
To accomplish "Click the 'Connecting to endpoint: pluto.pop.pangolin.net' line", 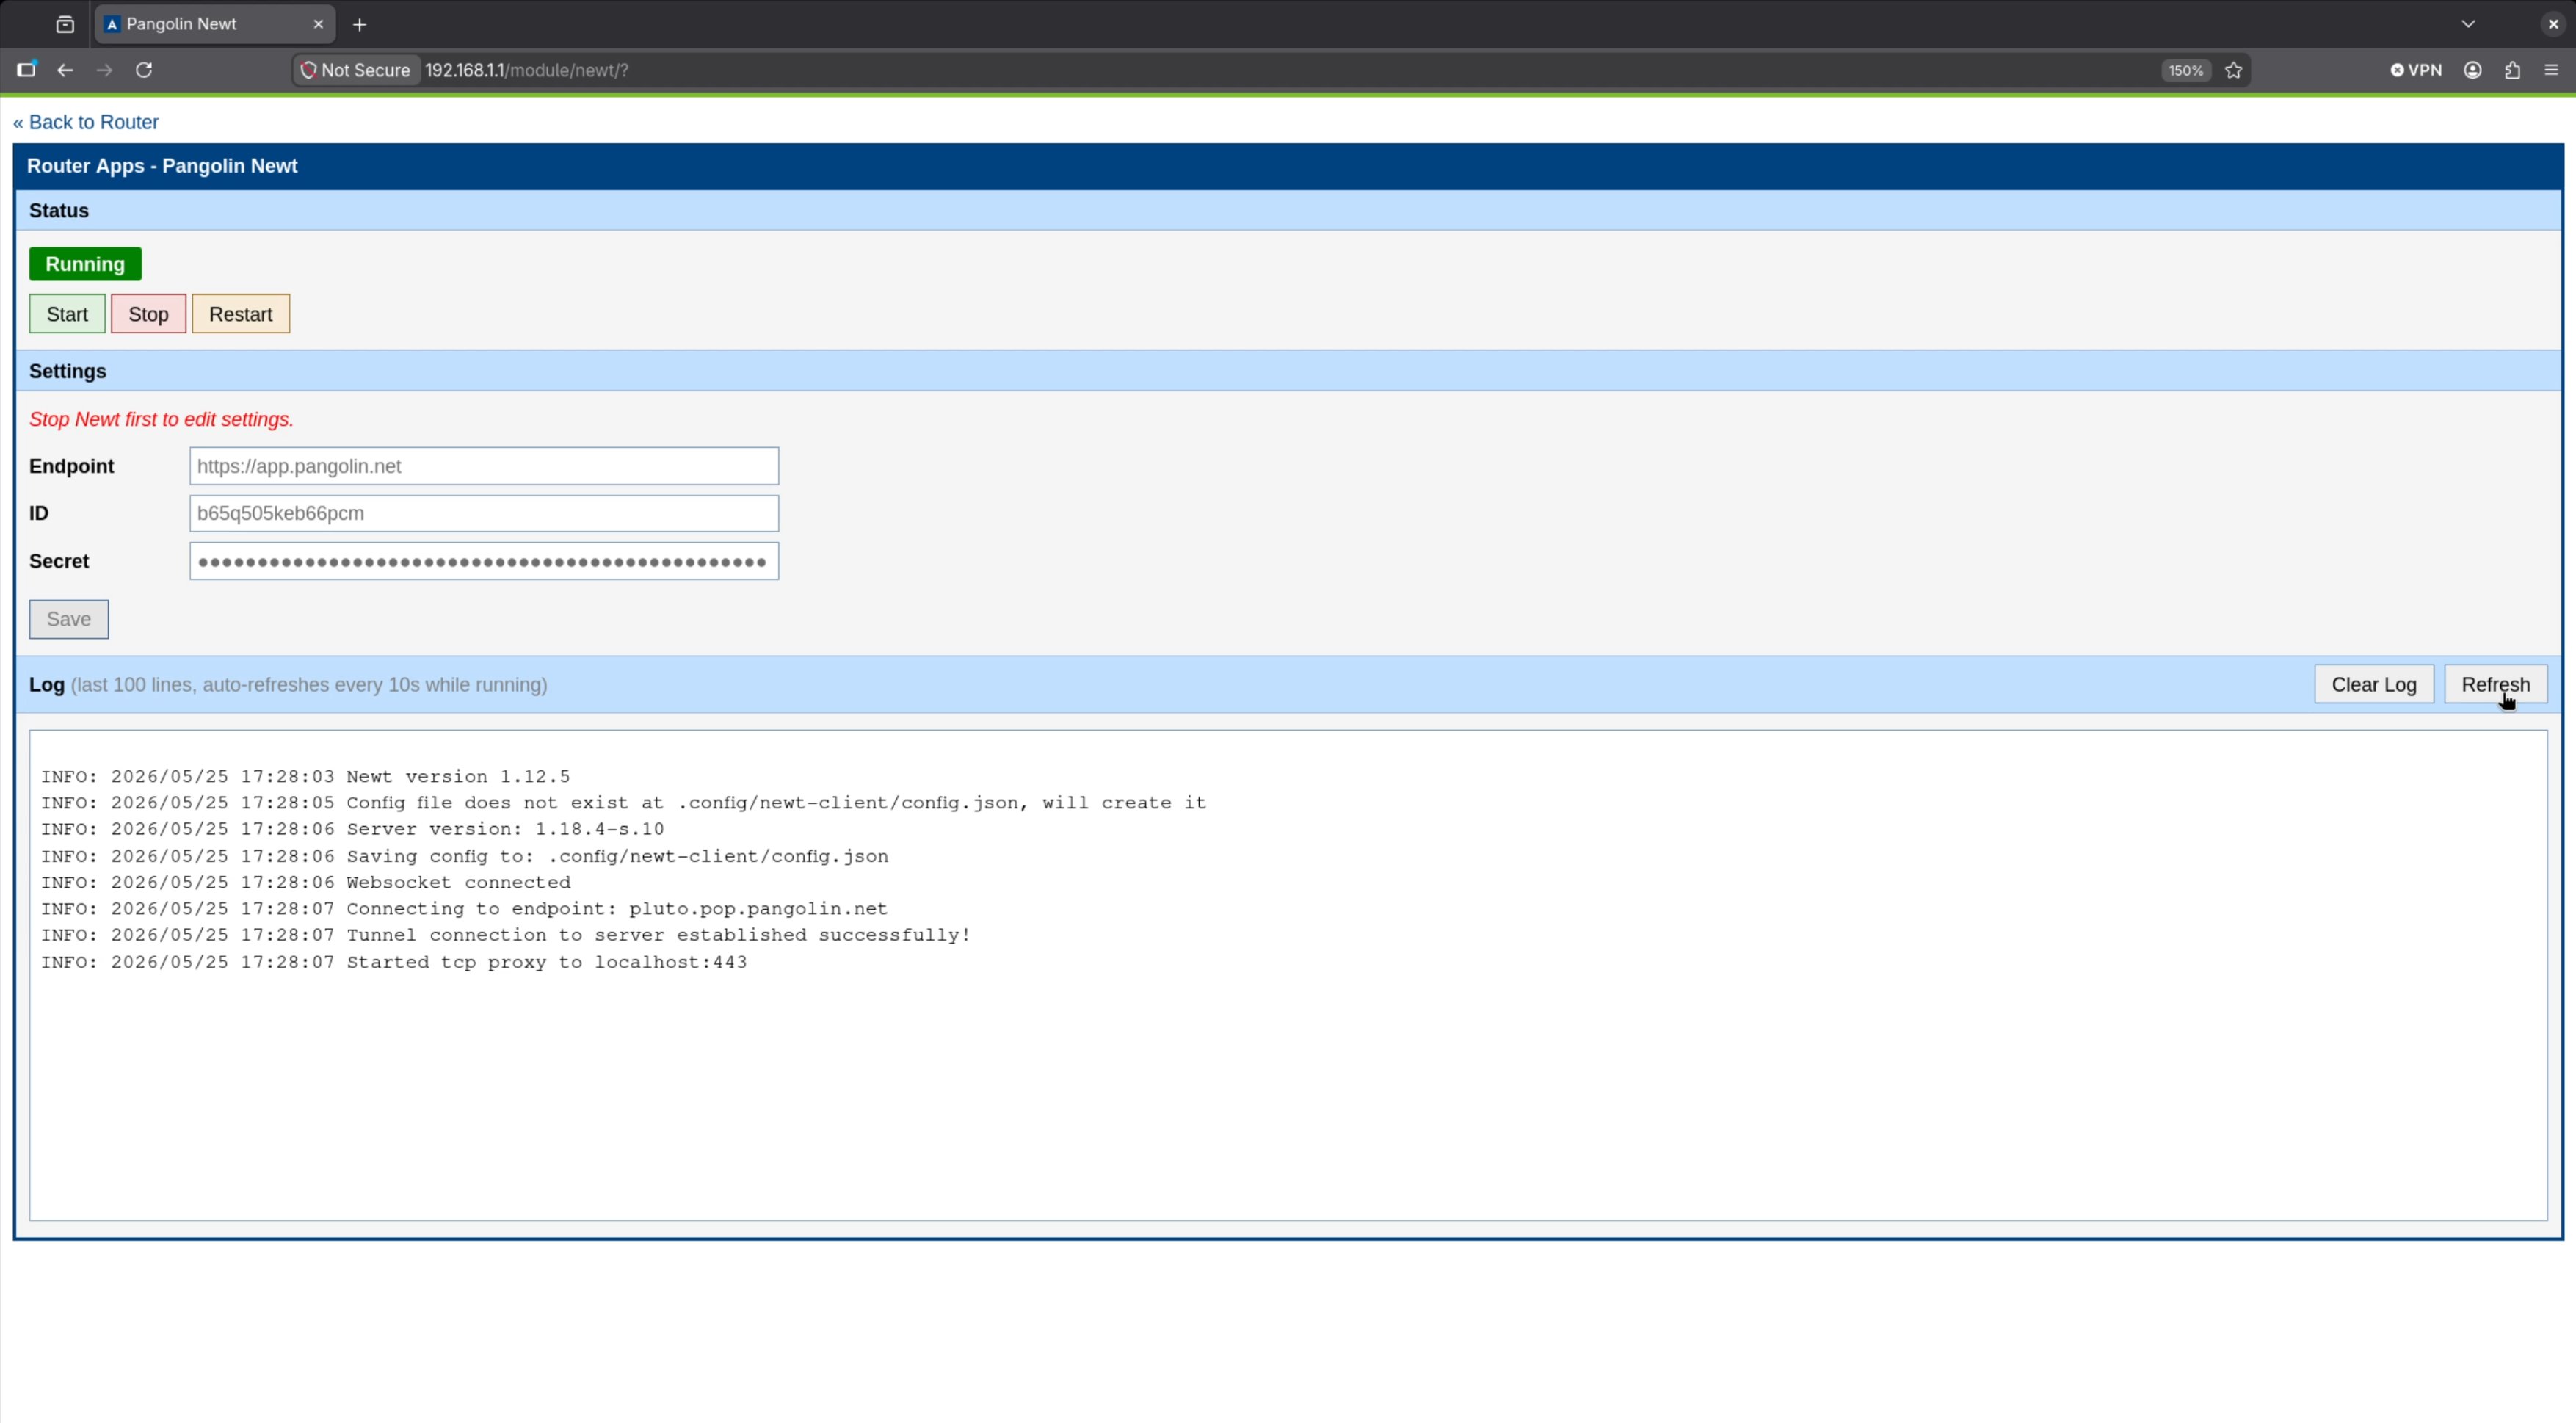I will pos(464,909).
